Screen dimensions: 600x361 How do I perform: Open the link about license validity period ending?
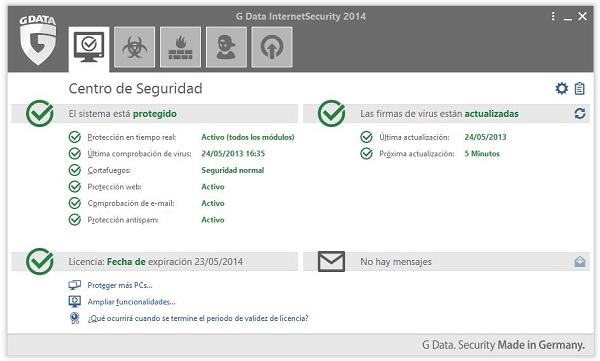click(x=198, y=318)
